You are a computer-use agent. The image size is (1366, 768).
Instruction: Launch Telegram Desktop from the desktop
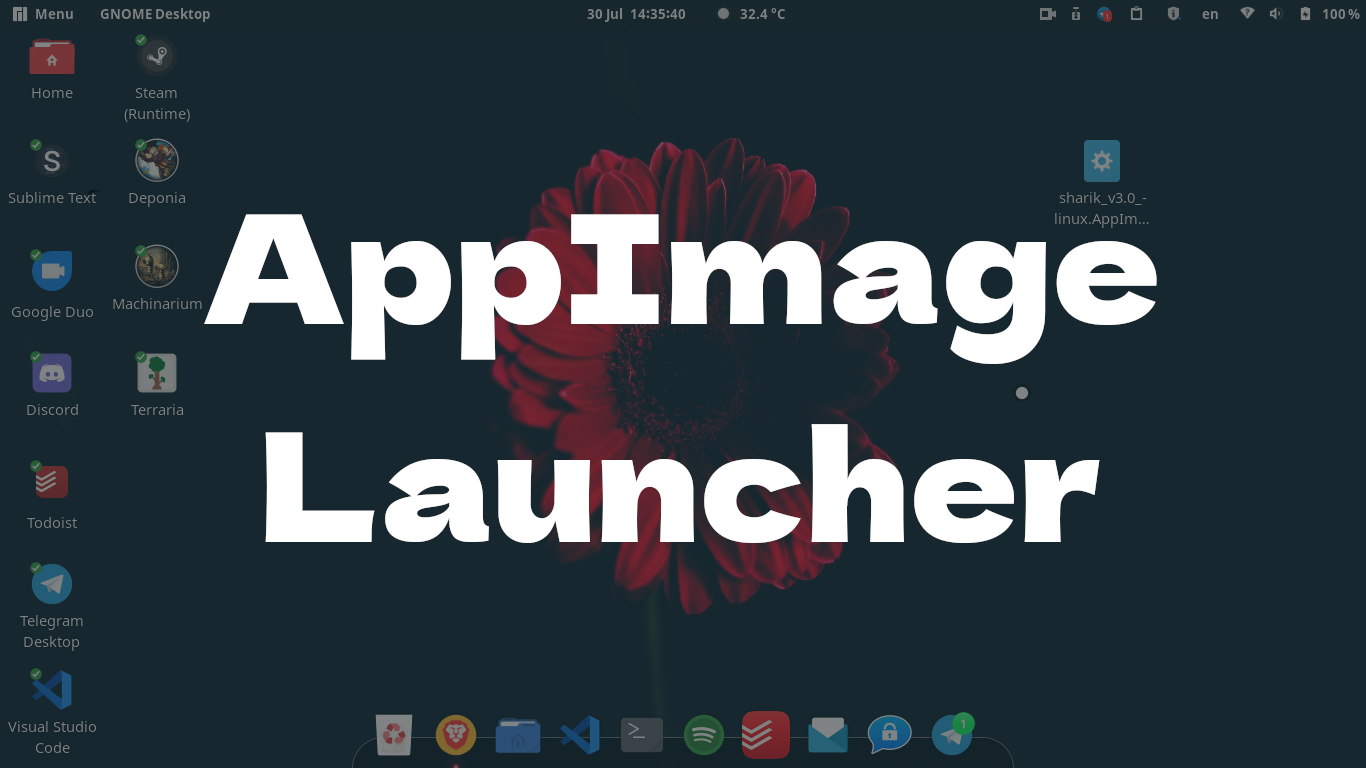52,585
